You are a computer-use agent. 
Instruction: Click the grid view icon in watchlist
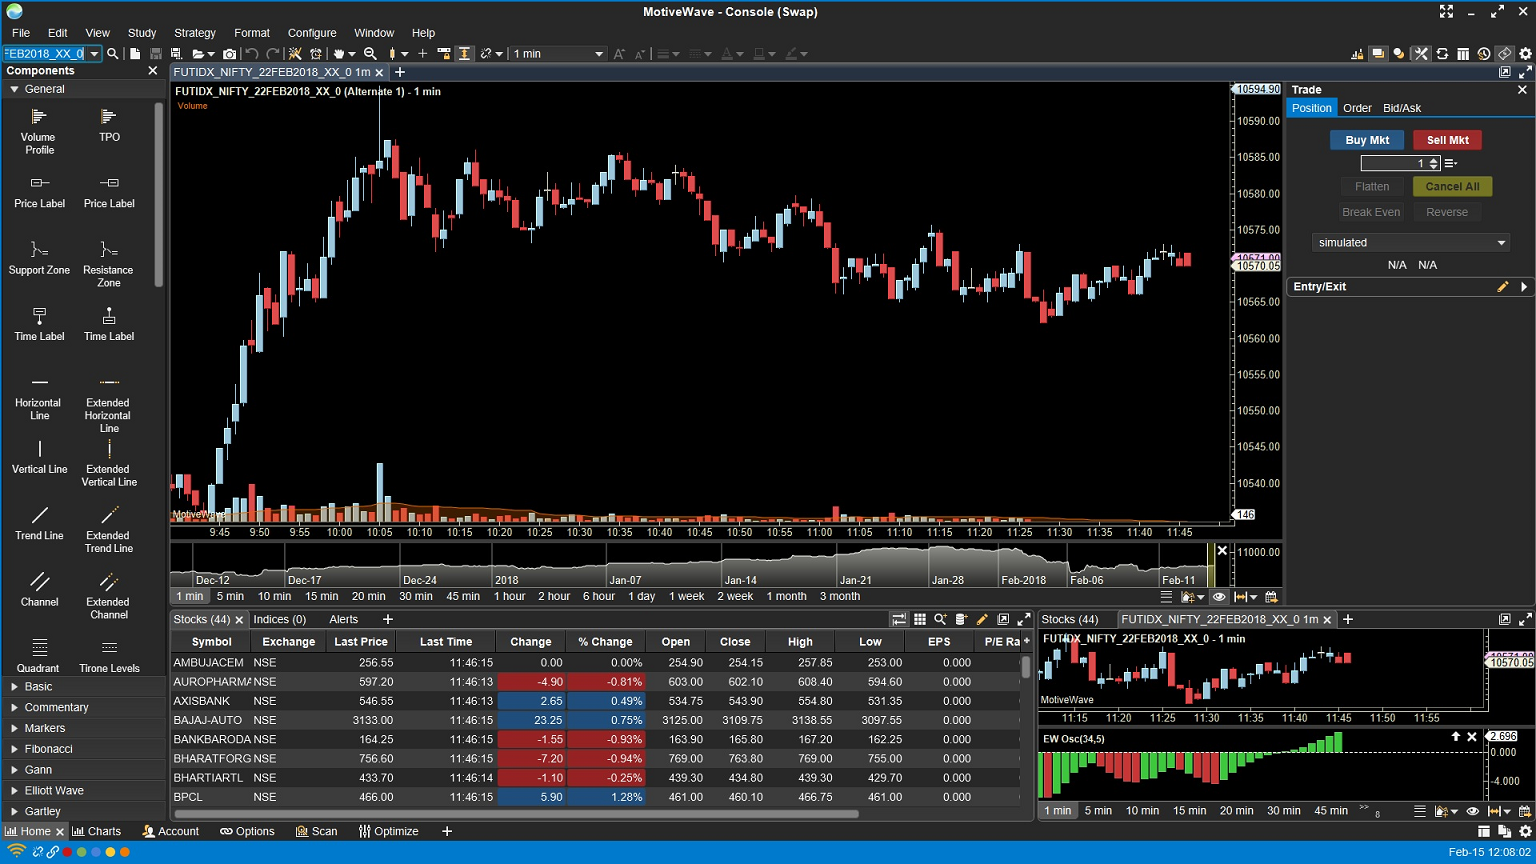(x=920, y=620)
